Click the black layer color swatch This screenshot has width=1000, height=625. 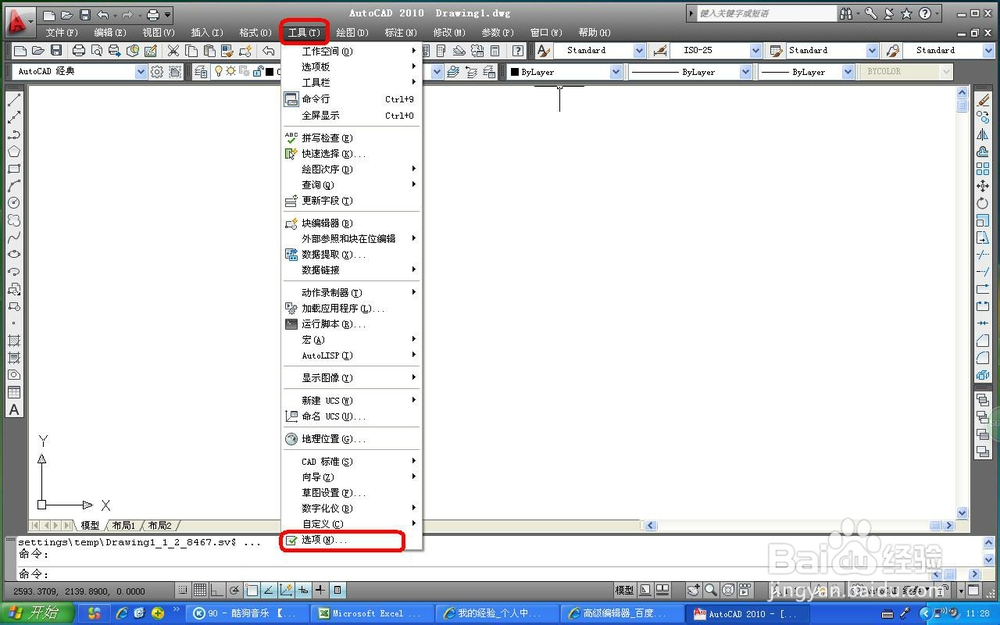point(269,72)
